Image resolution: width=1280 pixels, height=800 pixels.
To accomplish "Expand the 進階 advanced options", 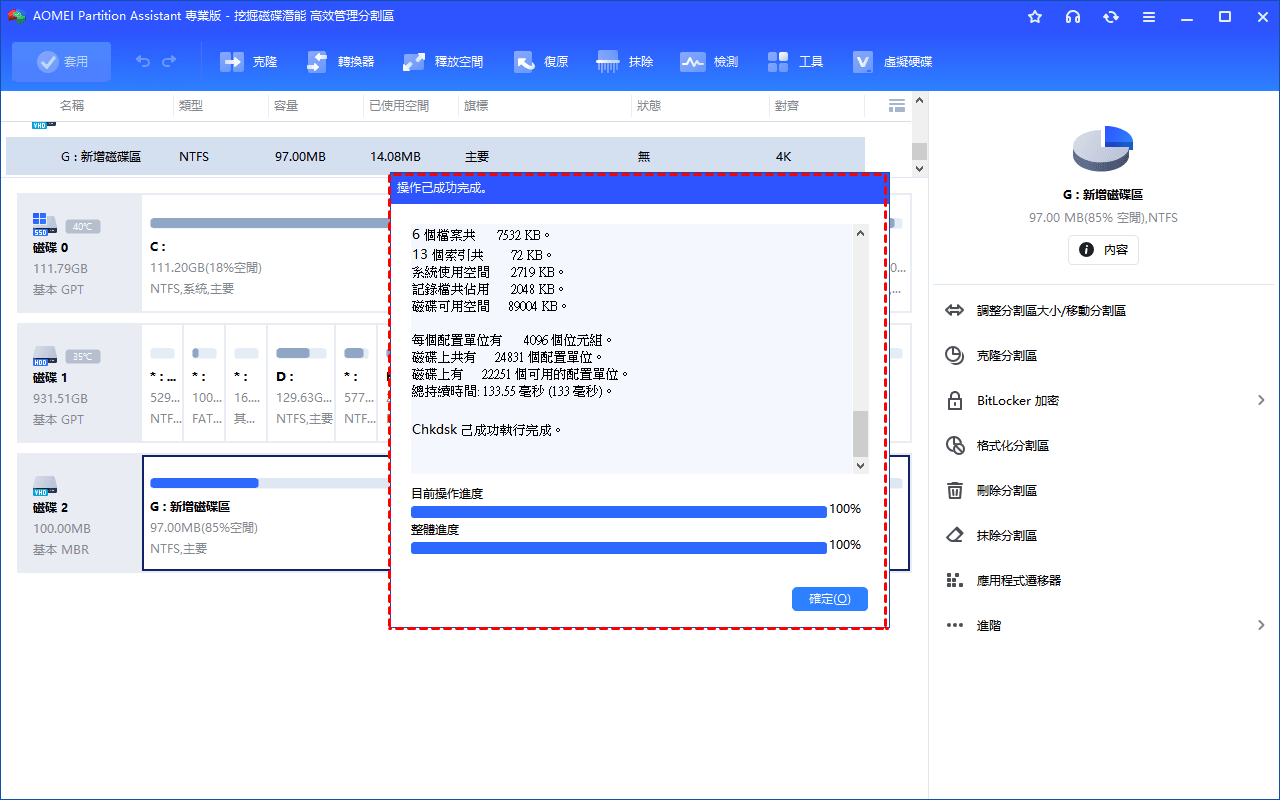I will pos(1260,626).
